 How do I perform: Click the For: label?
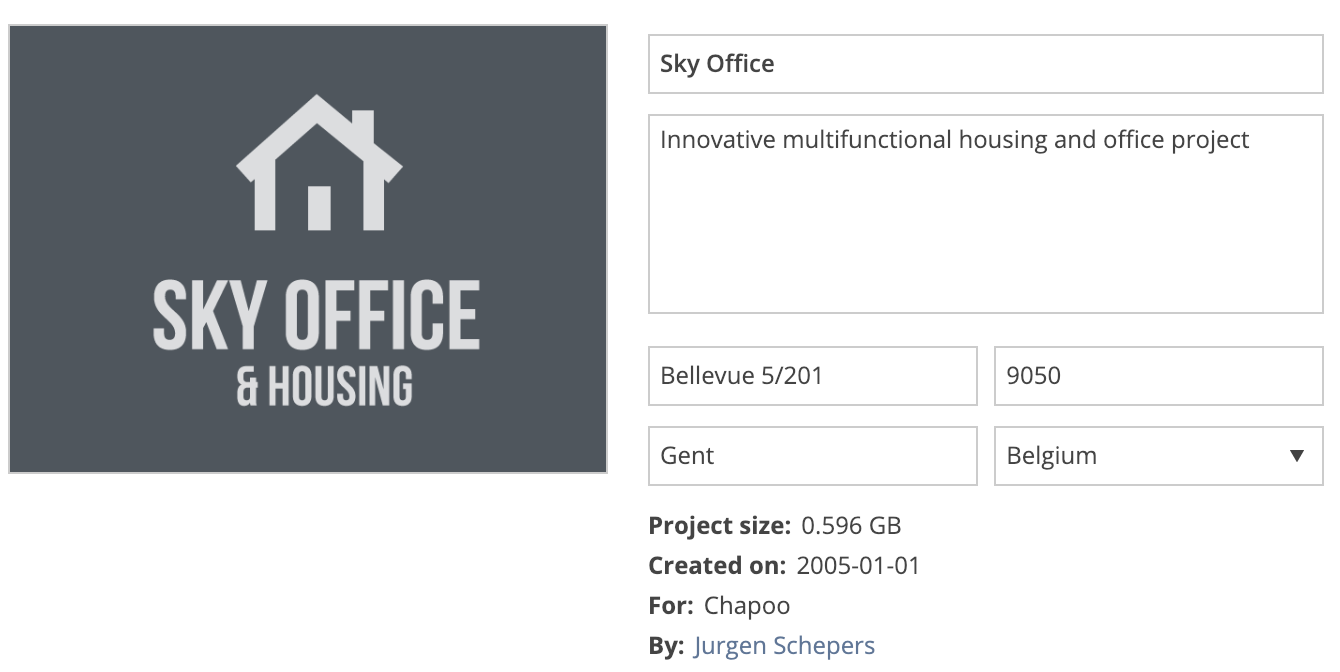[x=670, y=606]
